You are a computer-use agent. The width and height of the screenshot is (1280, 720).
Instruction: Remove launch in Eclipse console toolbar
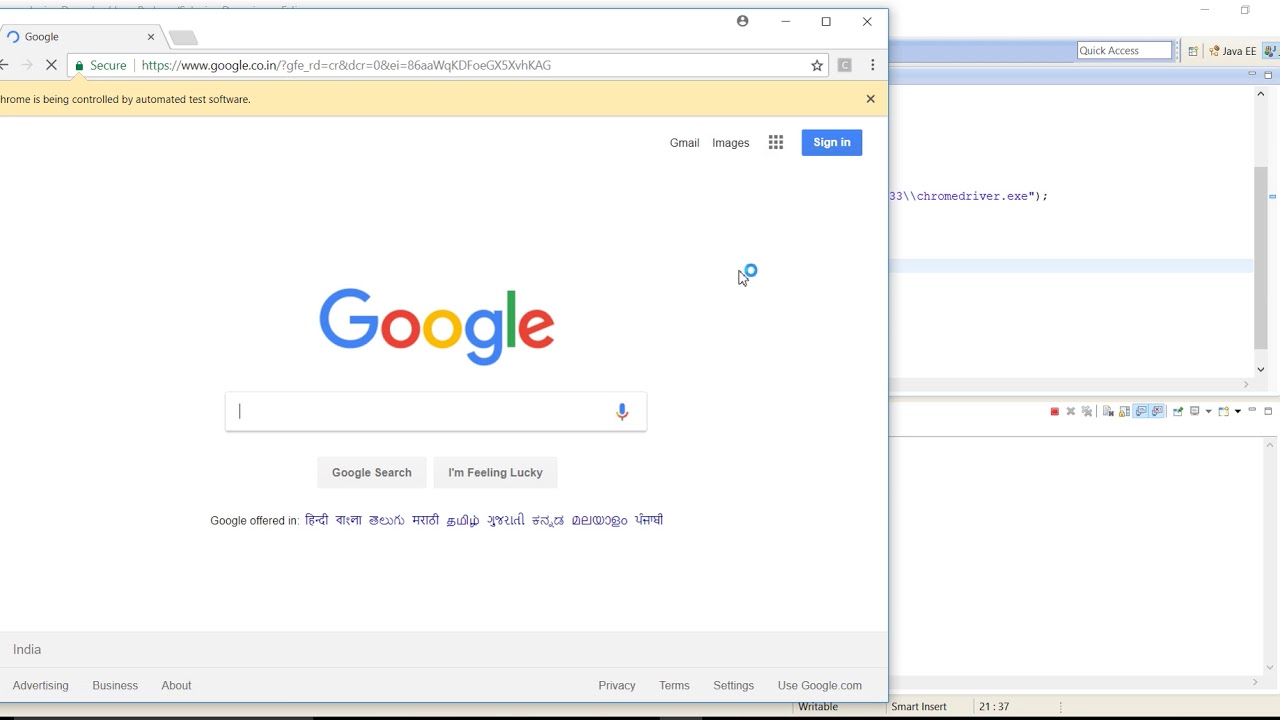point(1071,411)
